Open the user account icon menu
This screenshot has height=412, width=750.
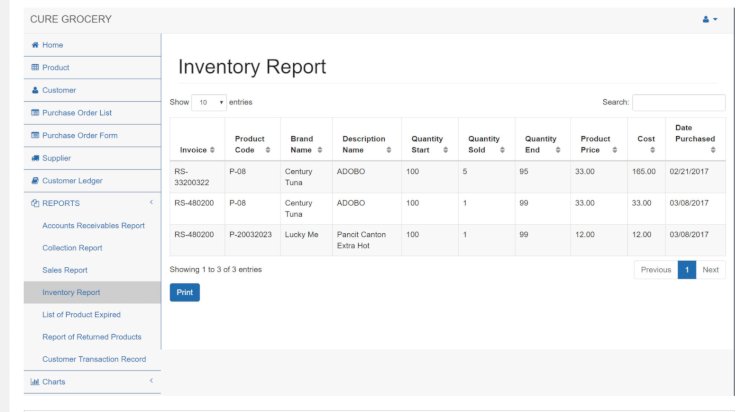(x=706, y=19)
